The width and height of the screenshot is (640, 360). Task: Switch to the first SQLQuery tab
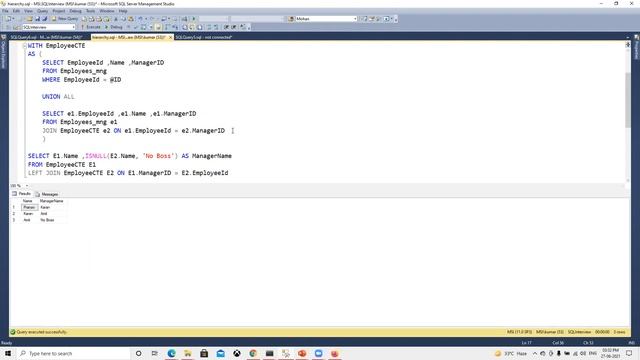[46, 37]
